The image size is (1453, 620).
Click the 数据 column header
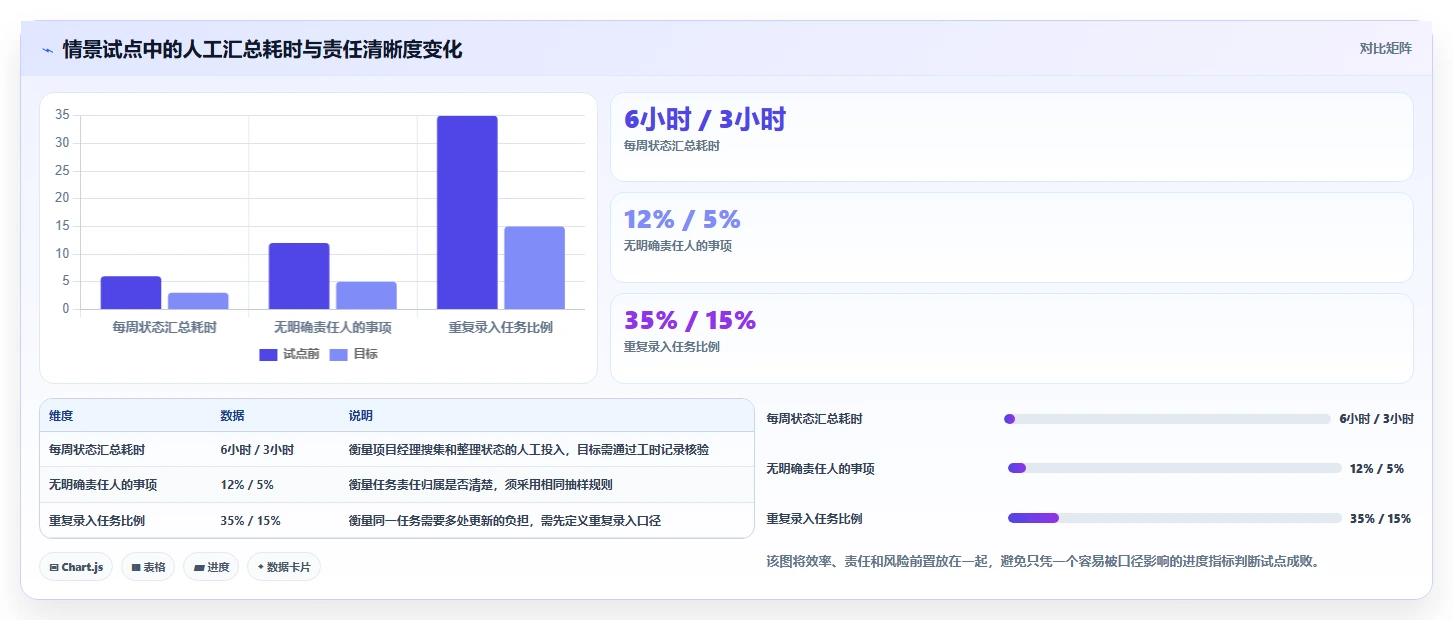[232, 416]
